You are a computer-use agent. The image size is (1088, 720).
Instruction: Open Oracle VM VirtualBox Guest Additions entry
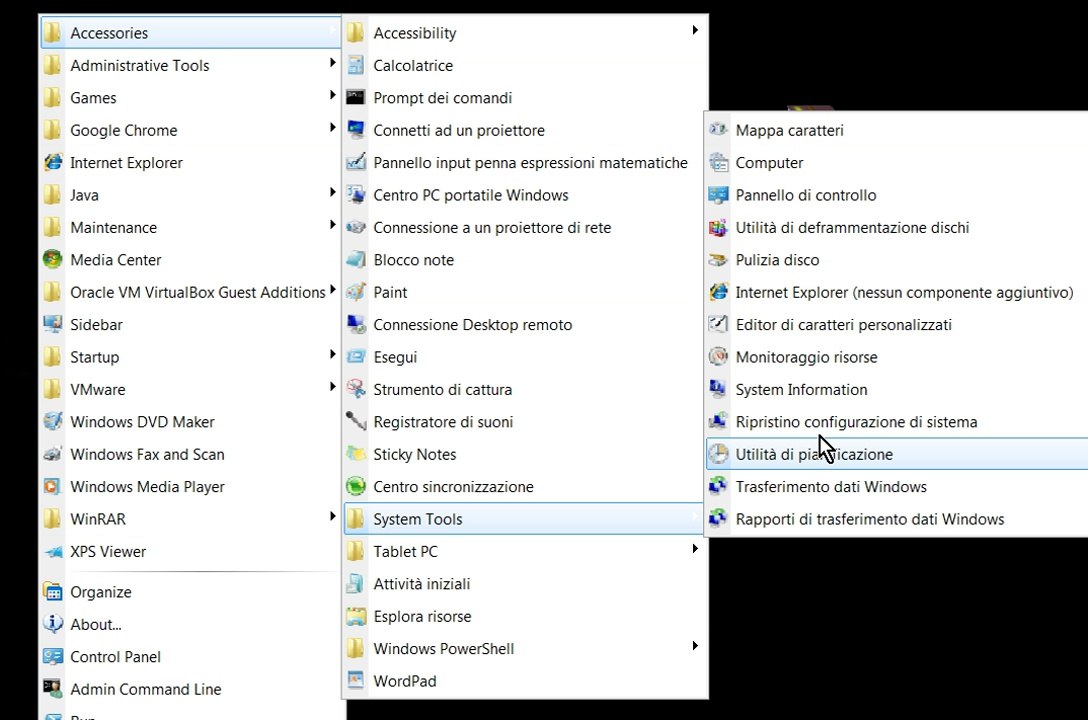[x=191, y=292]
